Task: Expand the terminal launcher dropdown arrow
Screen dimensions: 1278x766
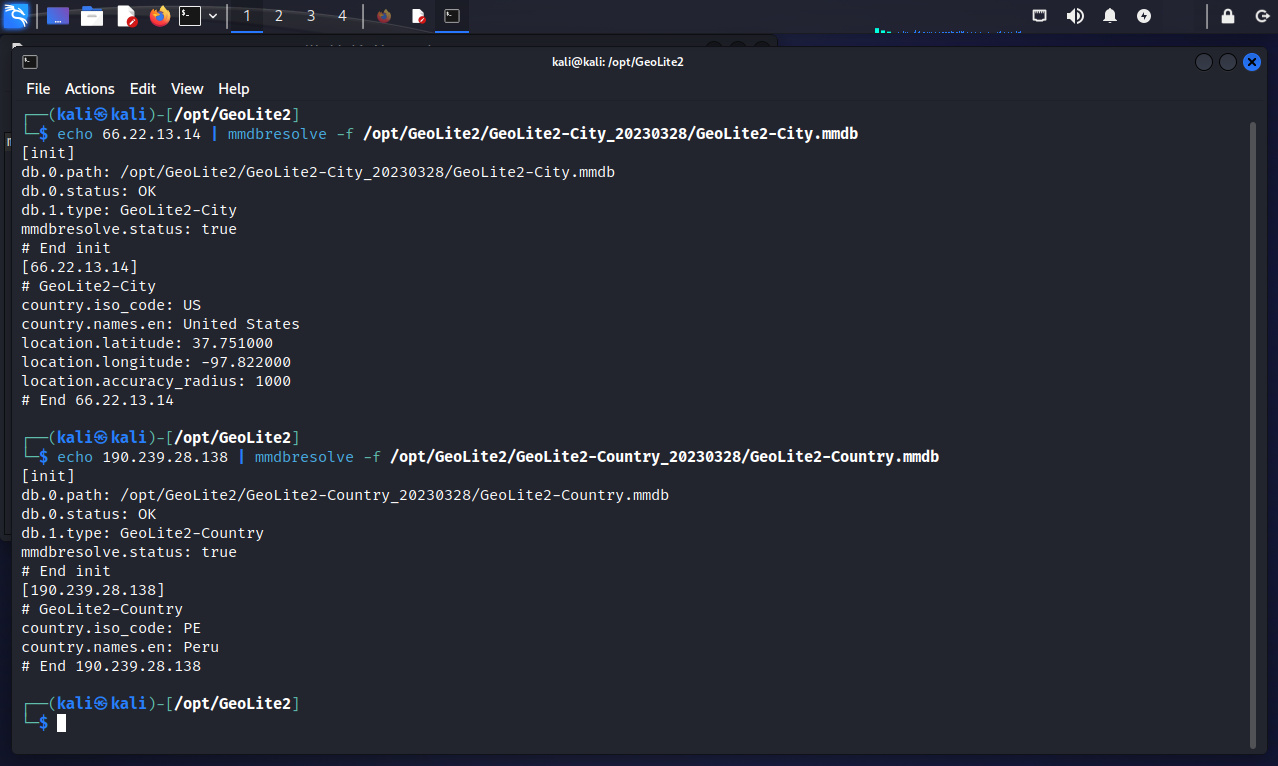Action: (x=213, y=16)
